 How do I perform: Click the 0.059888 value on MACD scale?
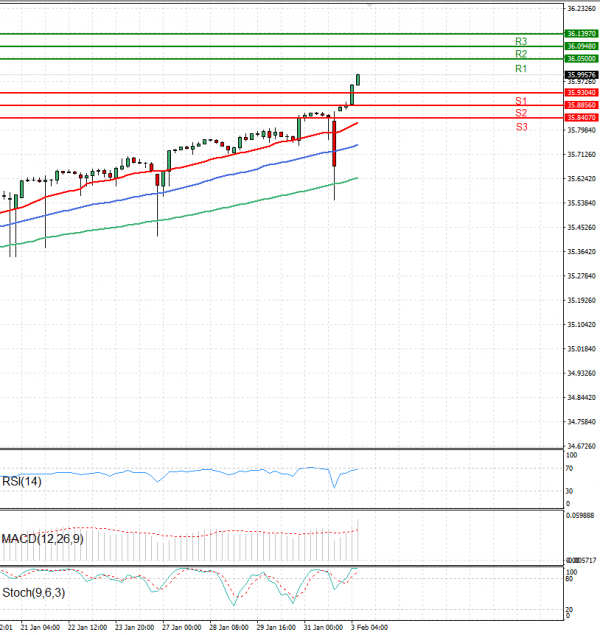[580, 515]
